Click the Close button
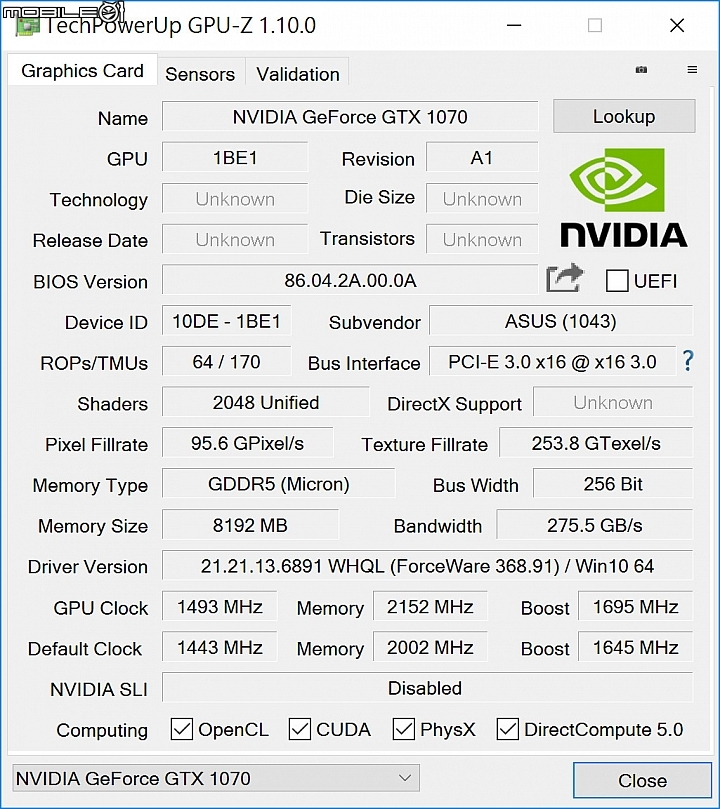The image size is (720, 809). pos(642,780)
